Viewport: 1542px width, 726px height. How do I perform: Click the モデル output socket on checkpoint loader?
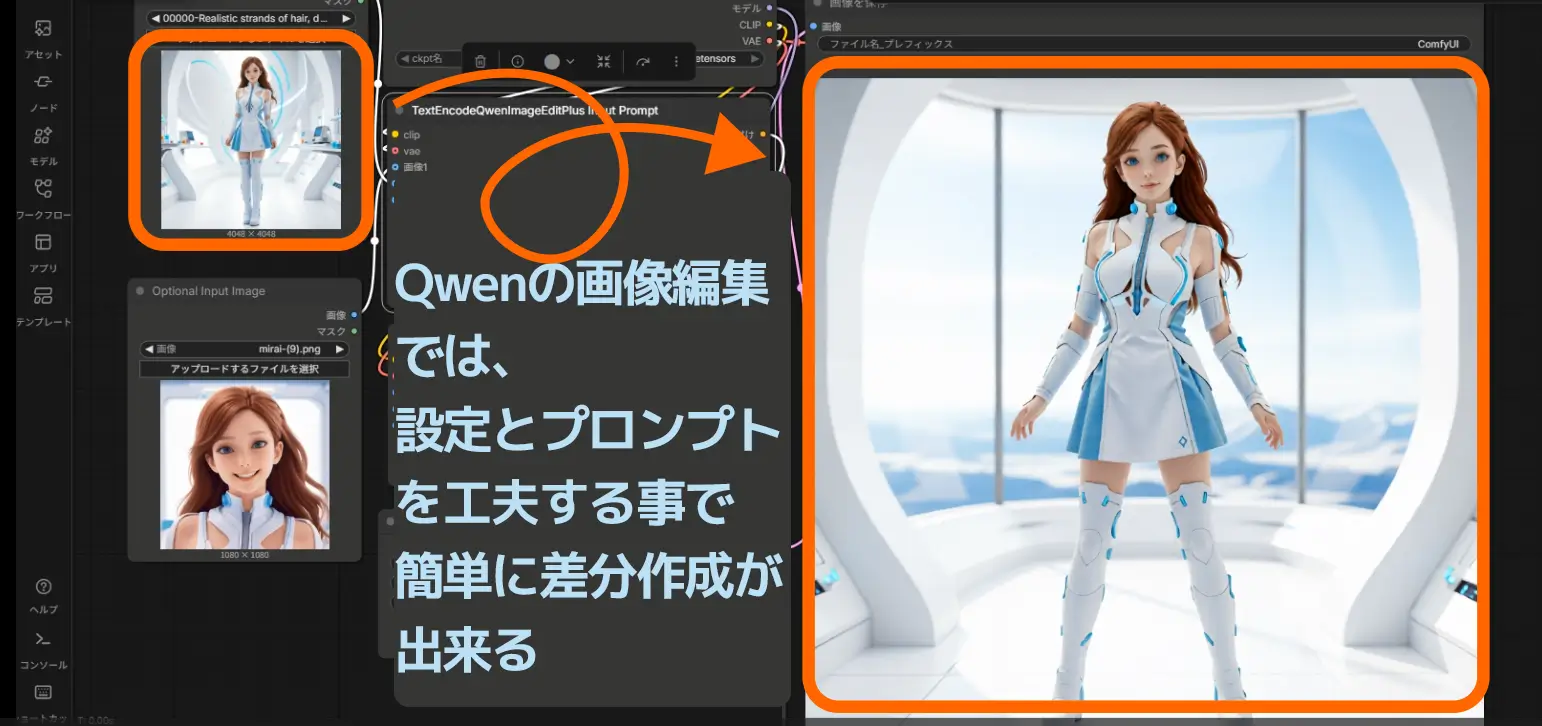(x=768, y=8)
